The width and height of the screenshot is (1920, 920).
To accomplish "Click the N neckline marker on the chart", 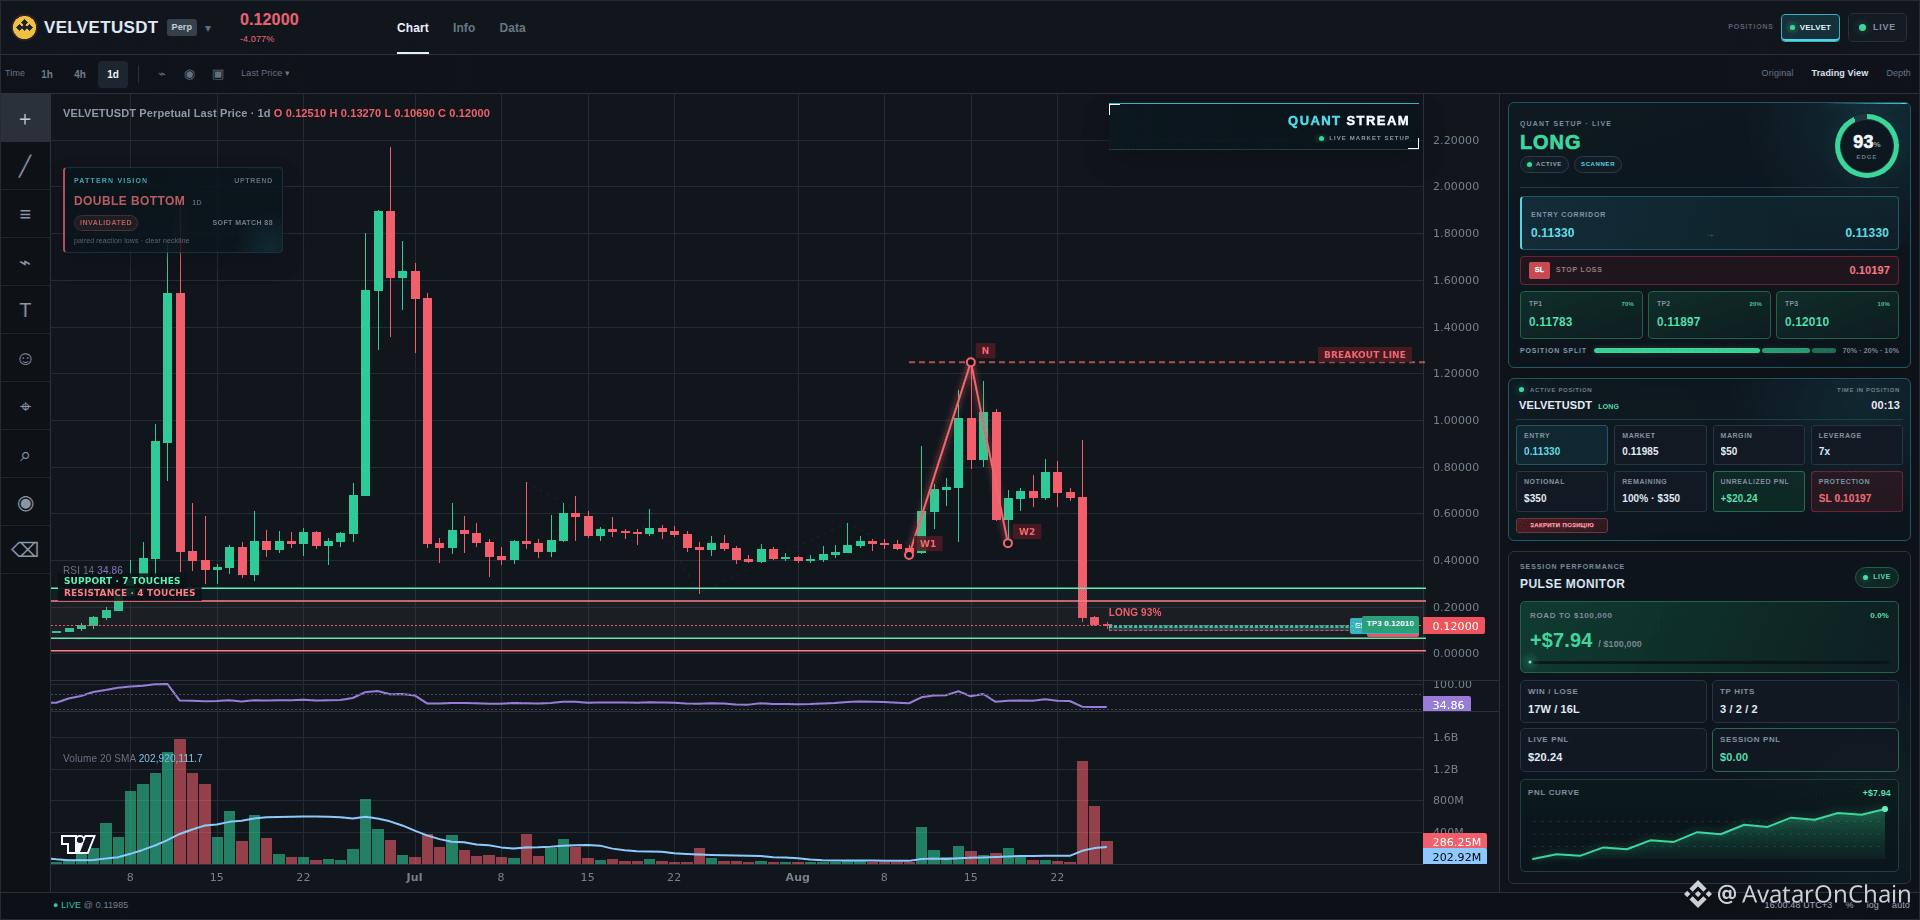I will 985,351.
